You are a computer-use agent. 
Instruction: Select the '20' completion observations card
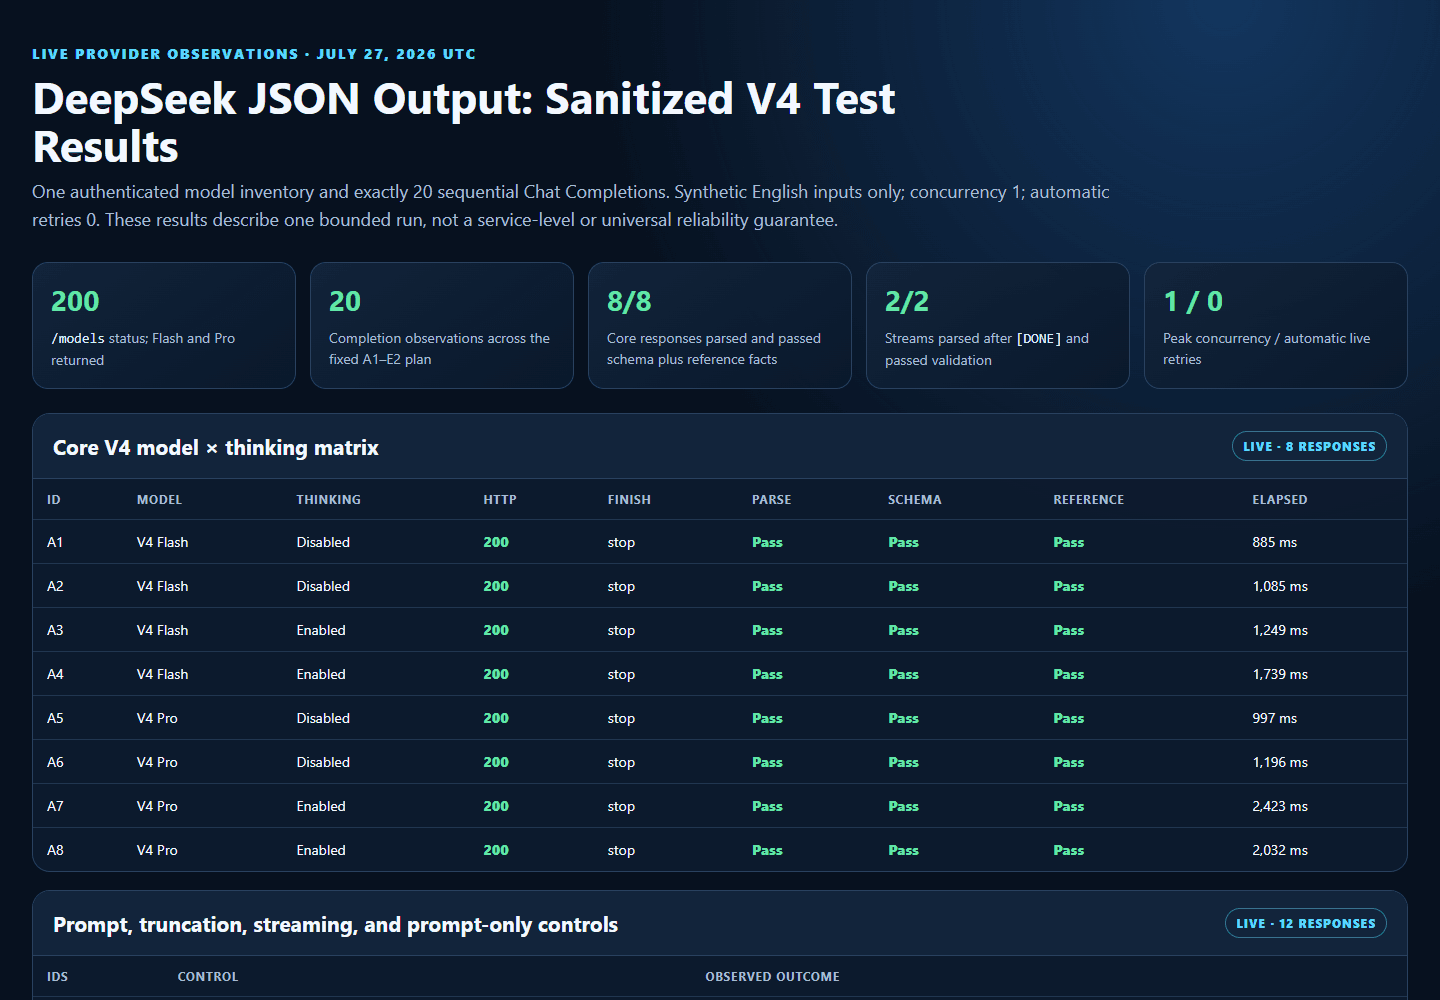click(442, 325)
